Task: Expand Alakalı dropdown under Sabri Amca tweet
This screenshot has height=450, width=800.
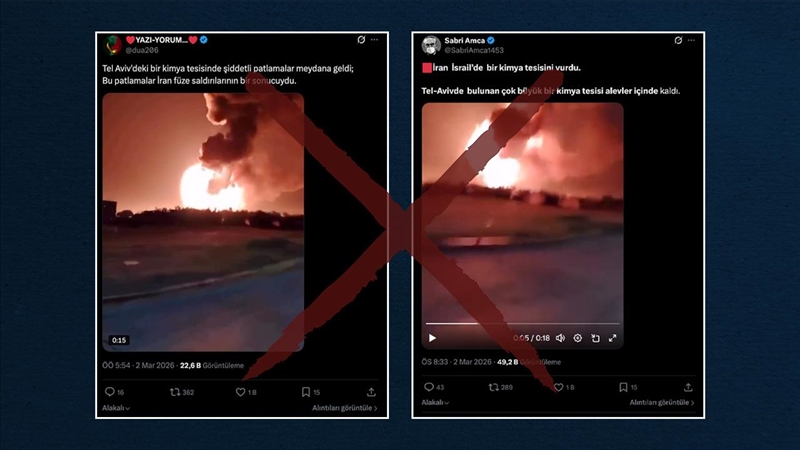Action: click(436, 402)
